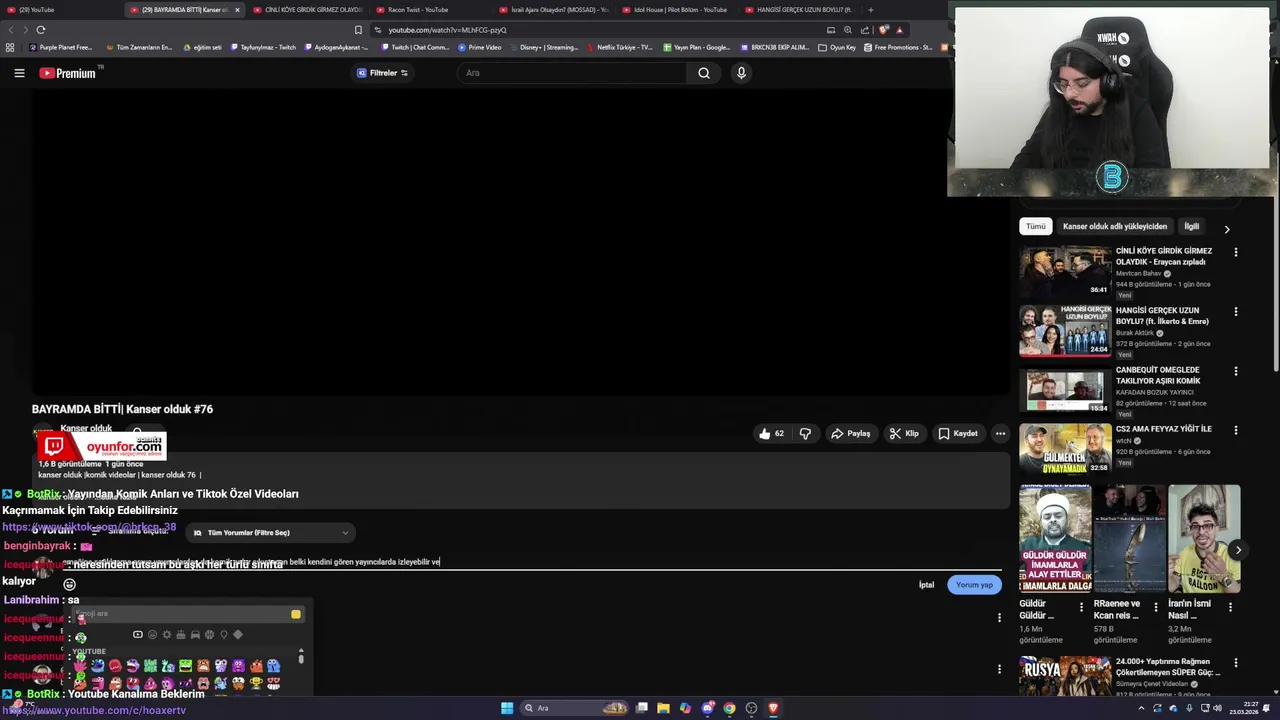Viewport: 1280px width, 720px height.
Task: Open the Brave Shields lion icon
Action: 884,30
